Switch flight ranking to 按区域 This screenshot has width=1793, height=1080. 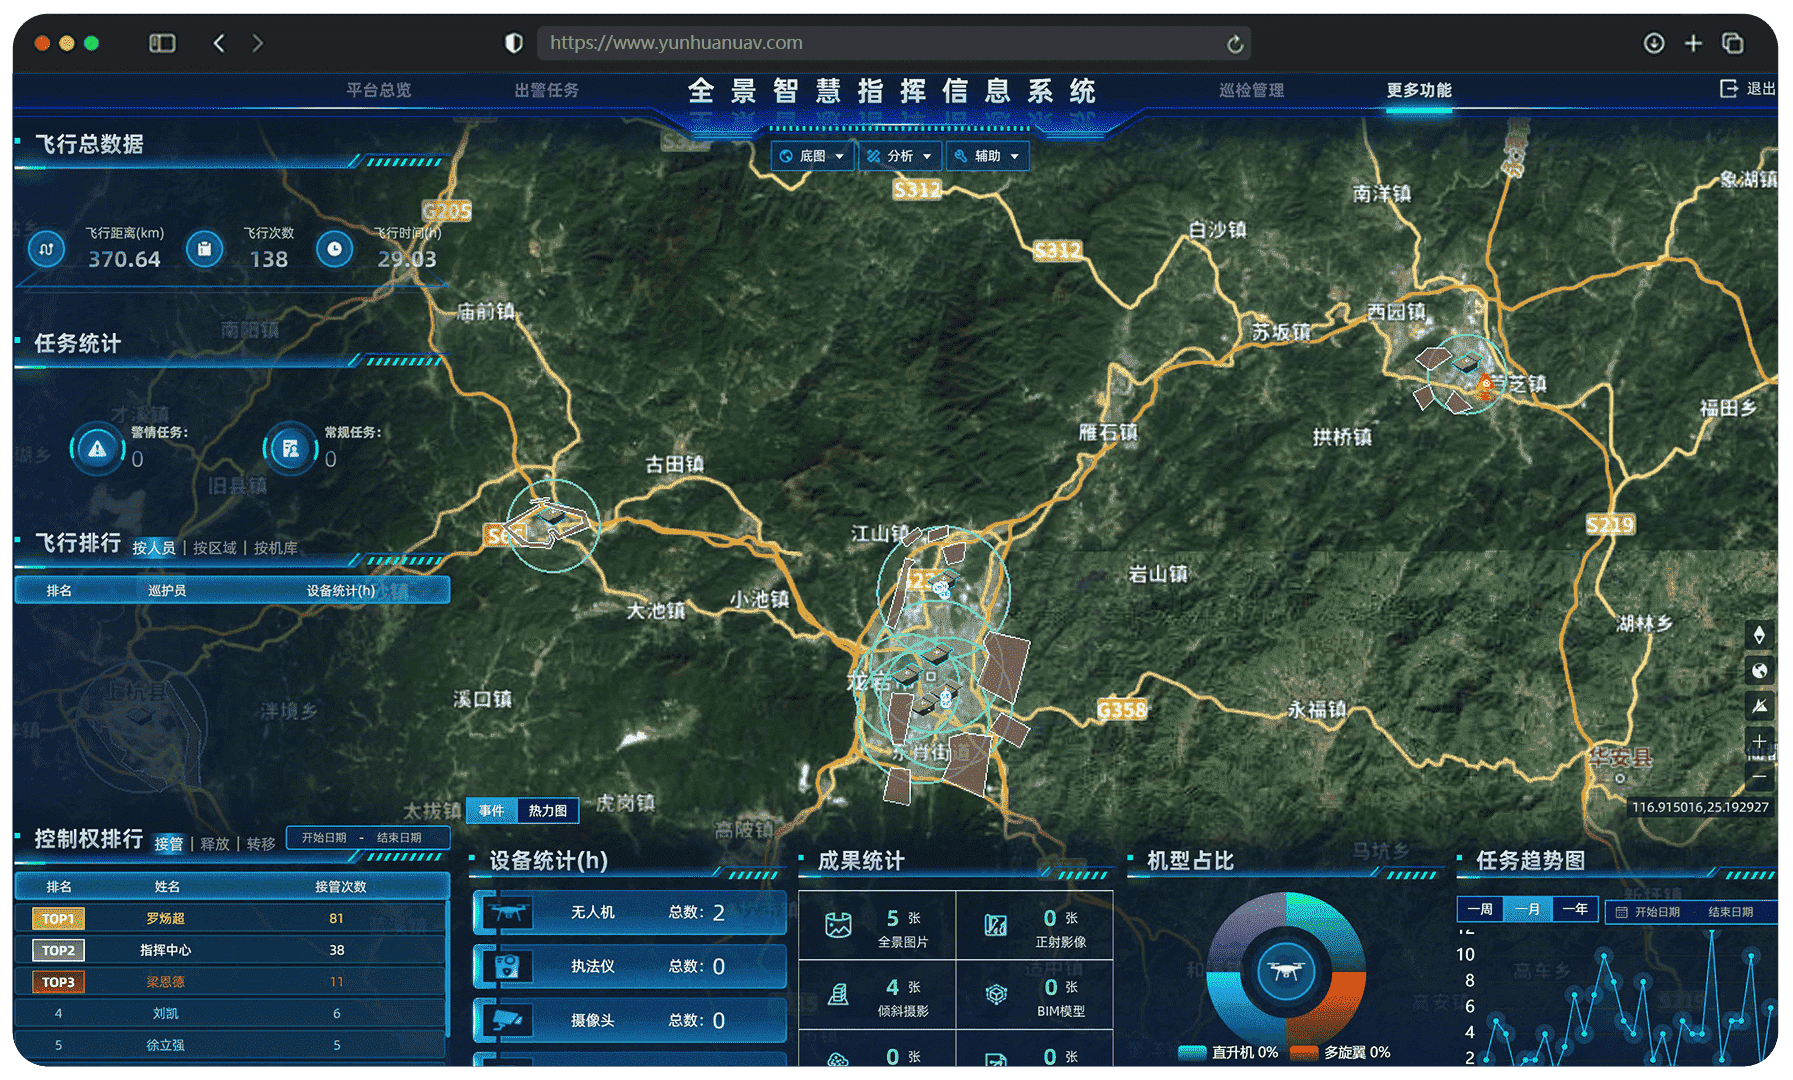[x=215, y=548]
